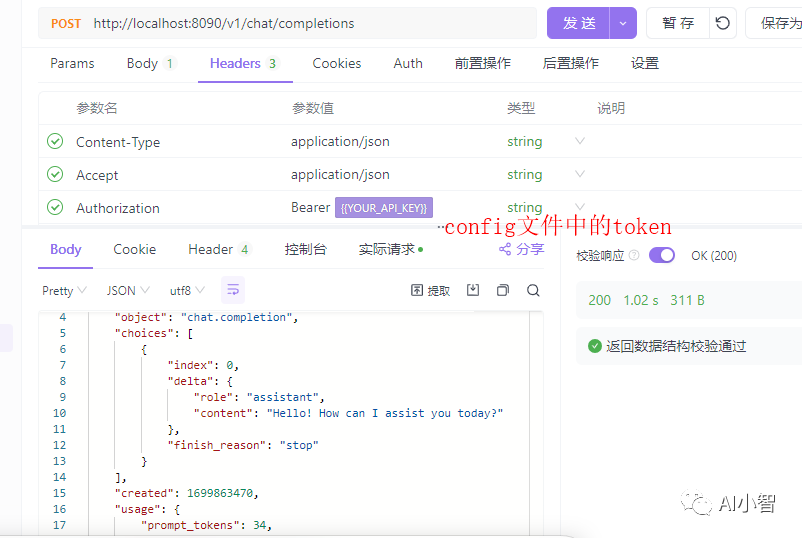Select the response Header tab
802x538 pixels.
click(x=219, y=250)
